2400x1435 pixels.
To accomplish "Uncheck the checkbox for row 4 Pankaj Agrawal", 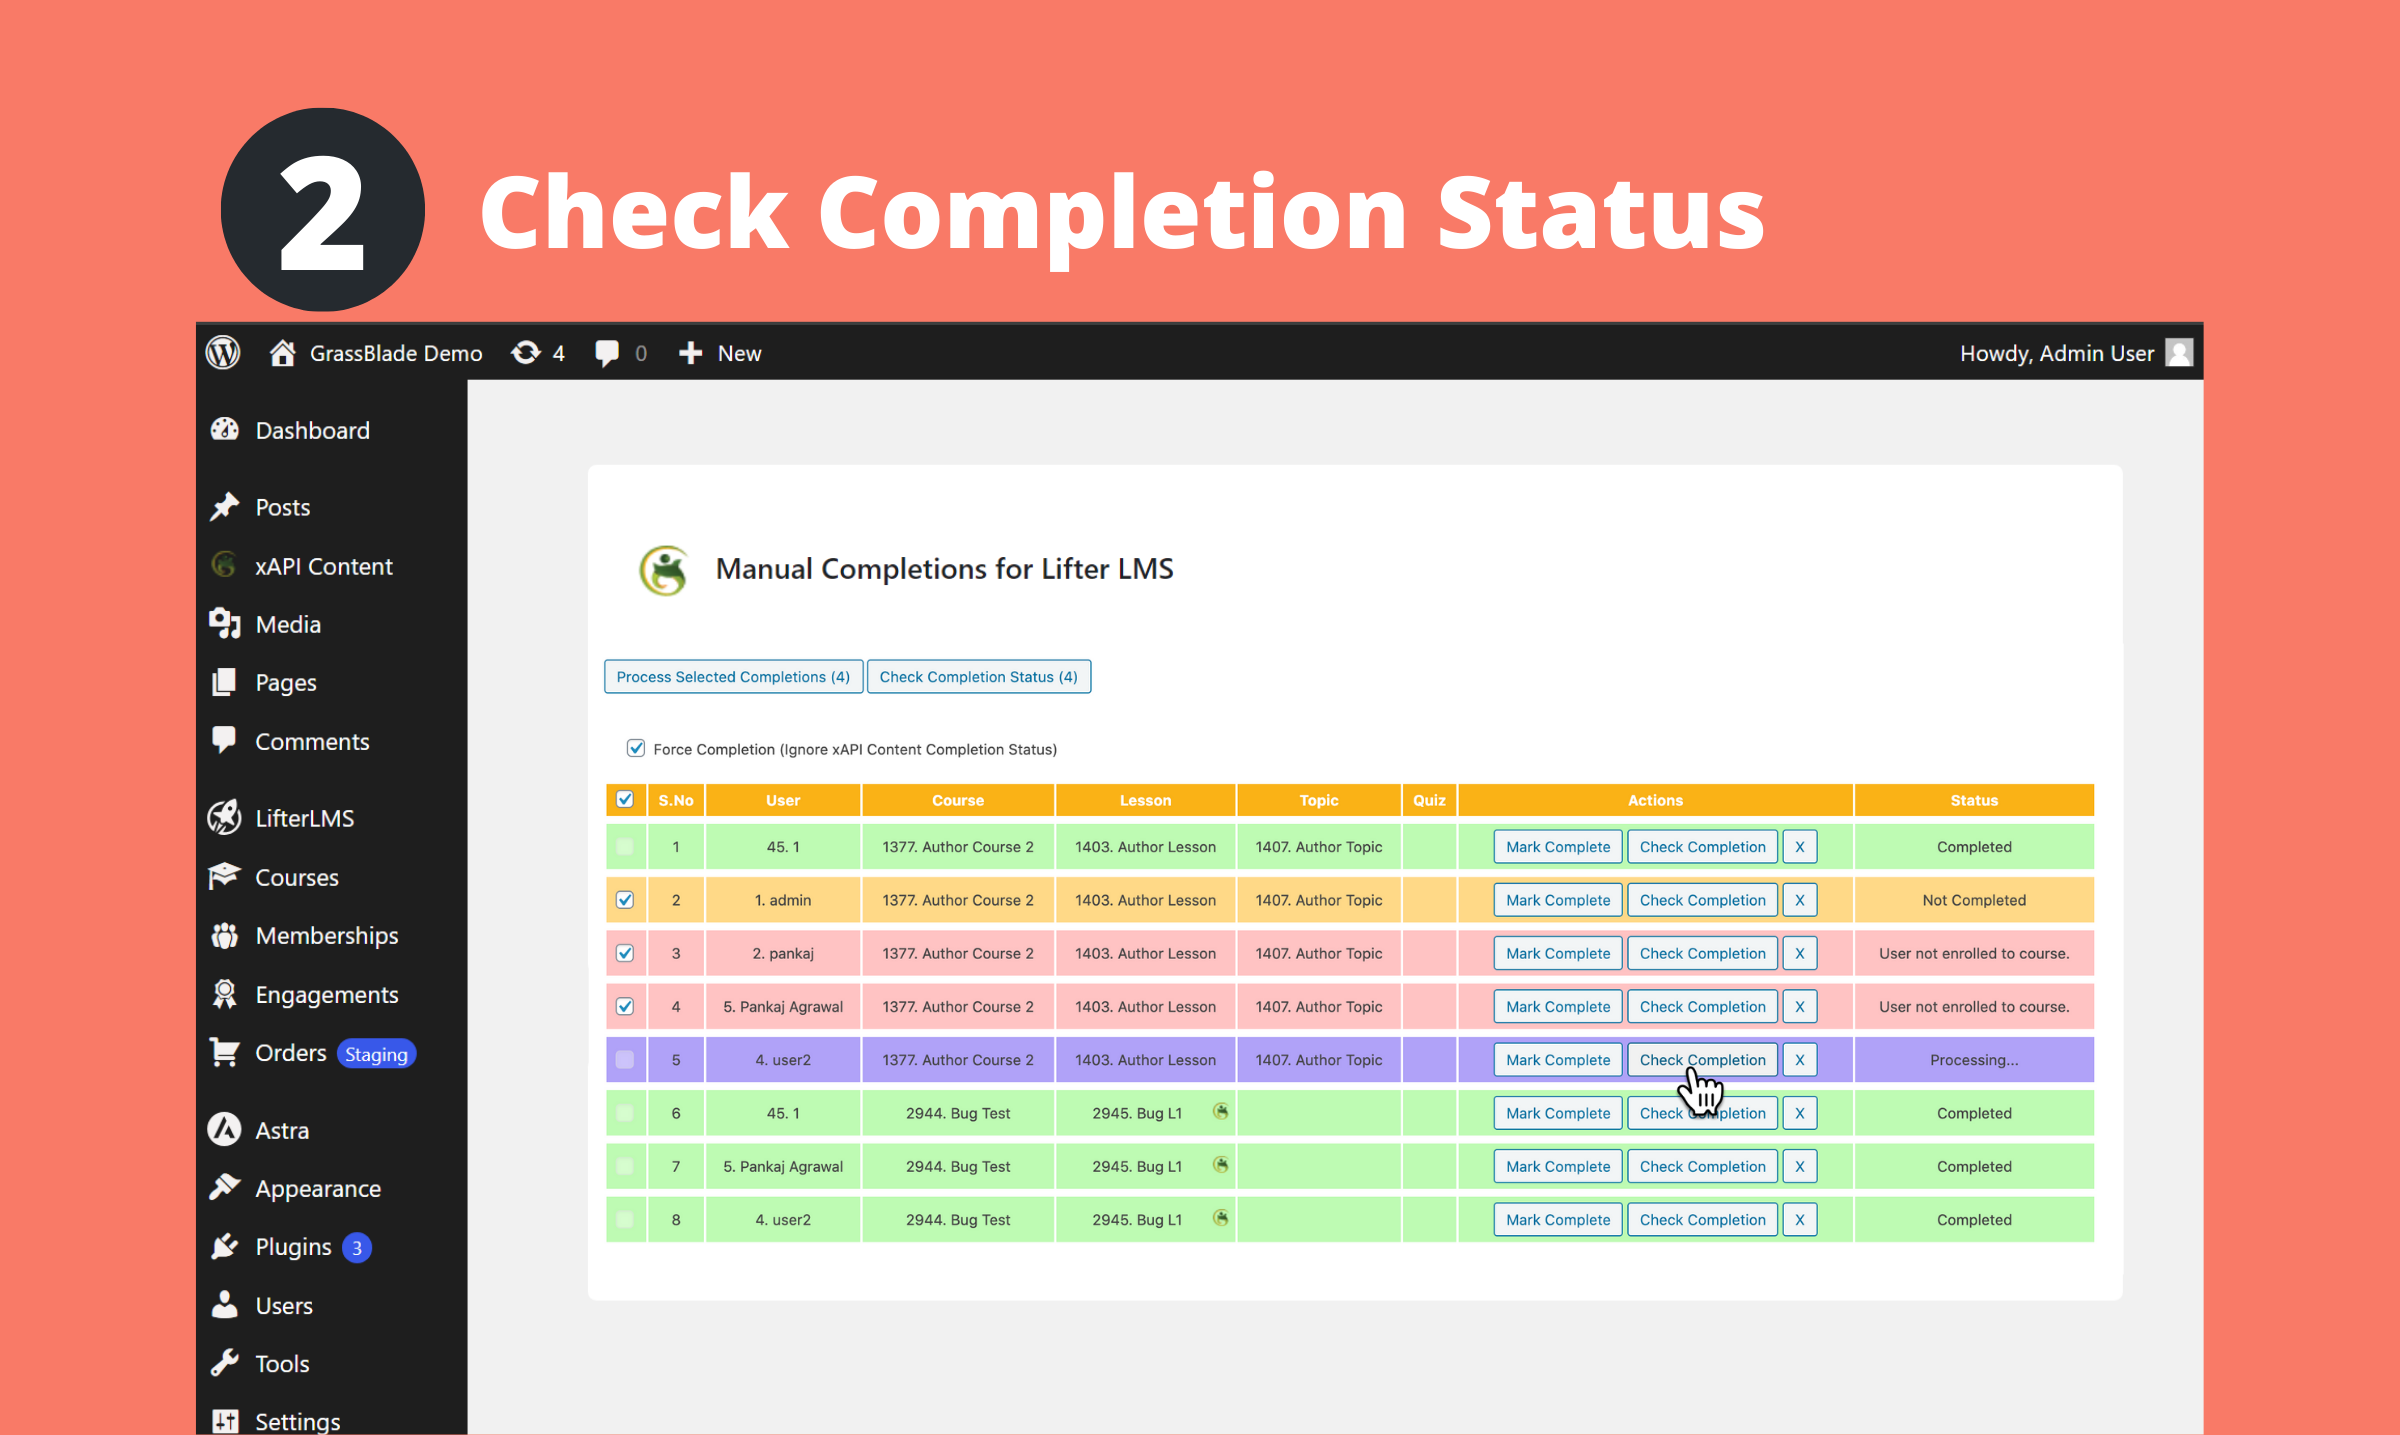I will 625,1006.
